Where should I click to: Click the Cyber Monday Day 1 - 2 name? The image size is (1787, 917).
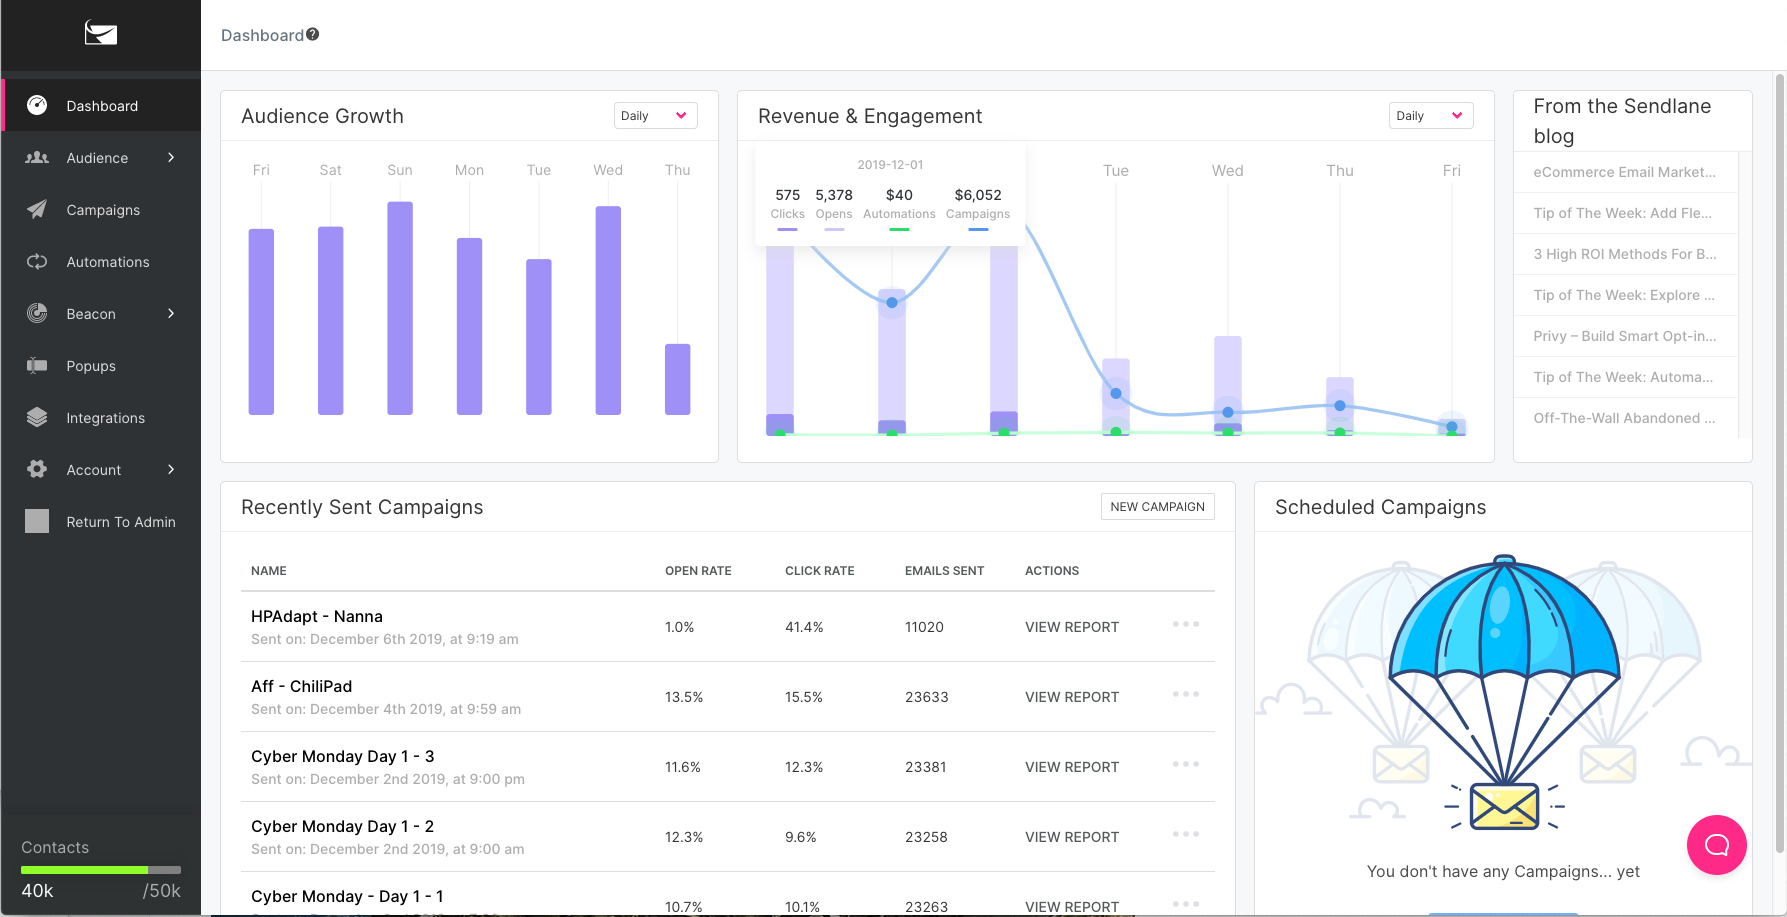[x=343, y=826]
